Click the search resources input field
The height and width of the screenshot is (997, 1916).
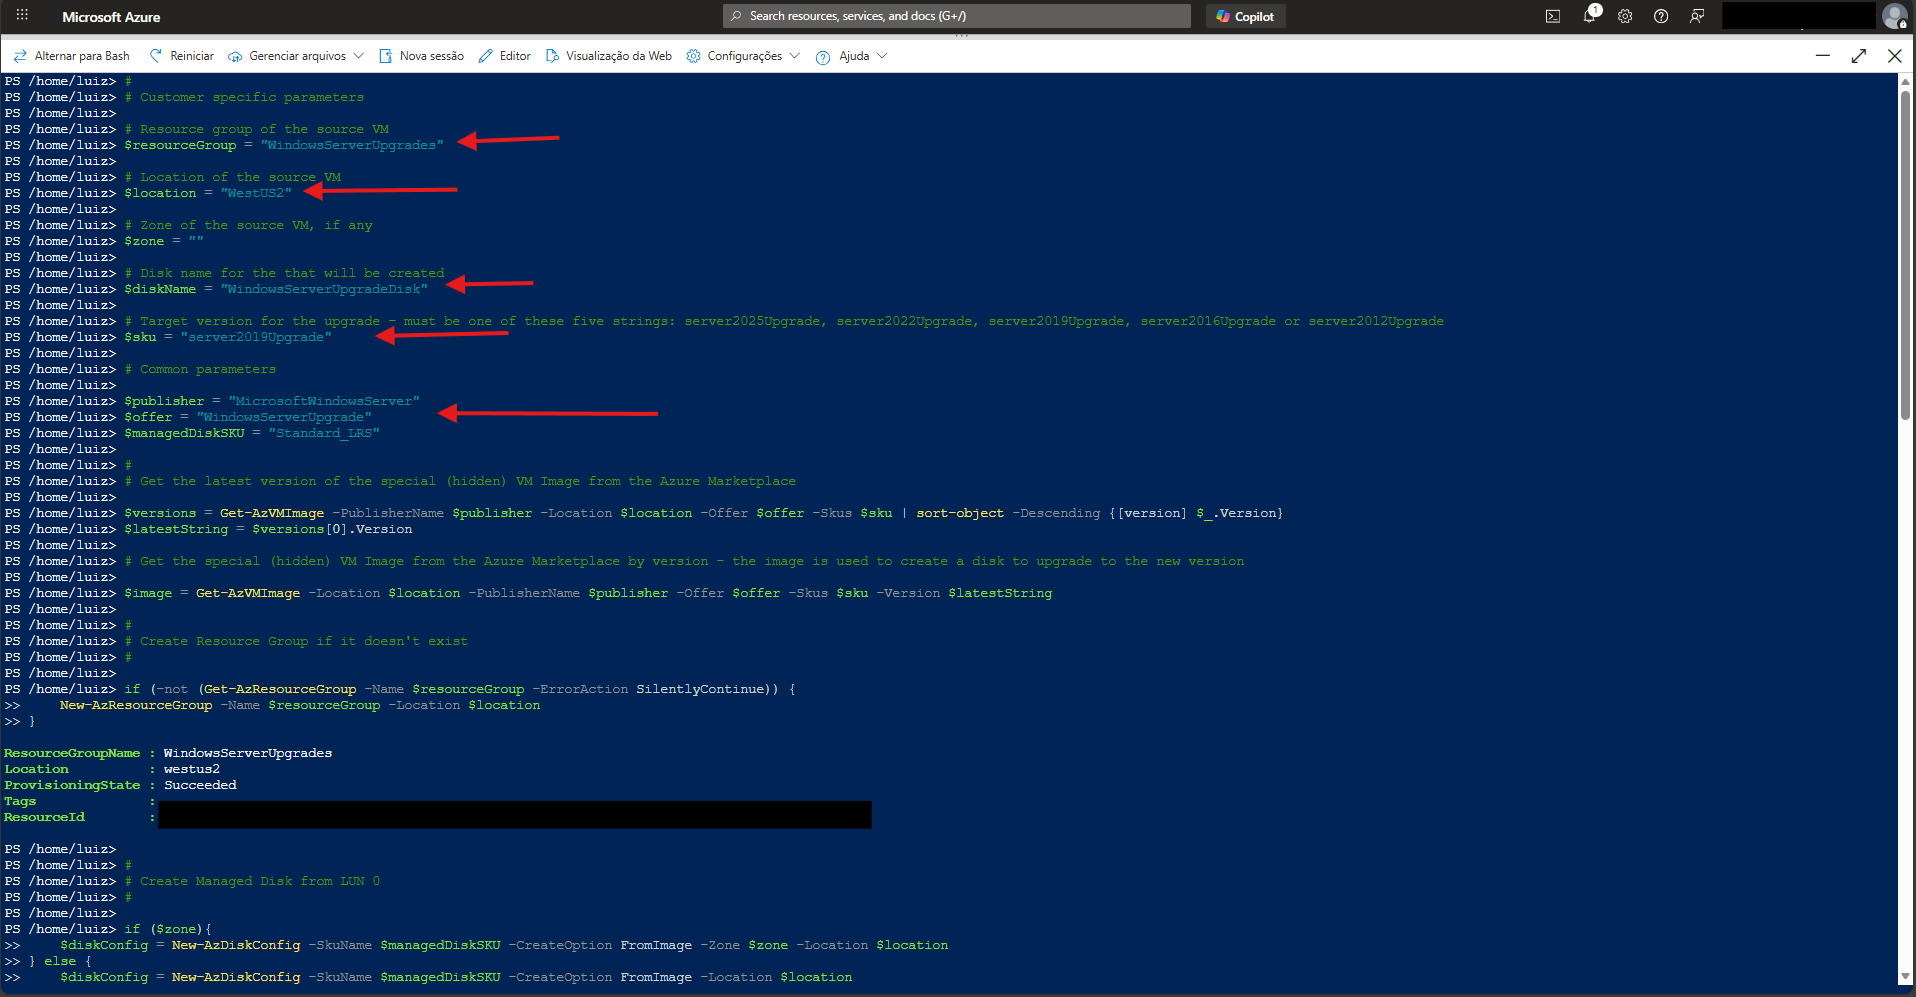coord(956,16)
